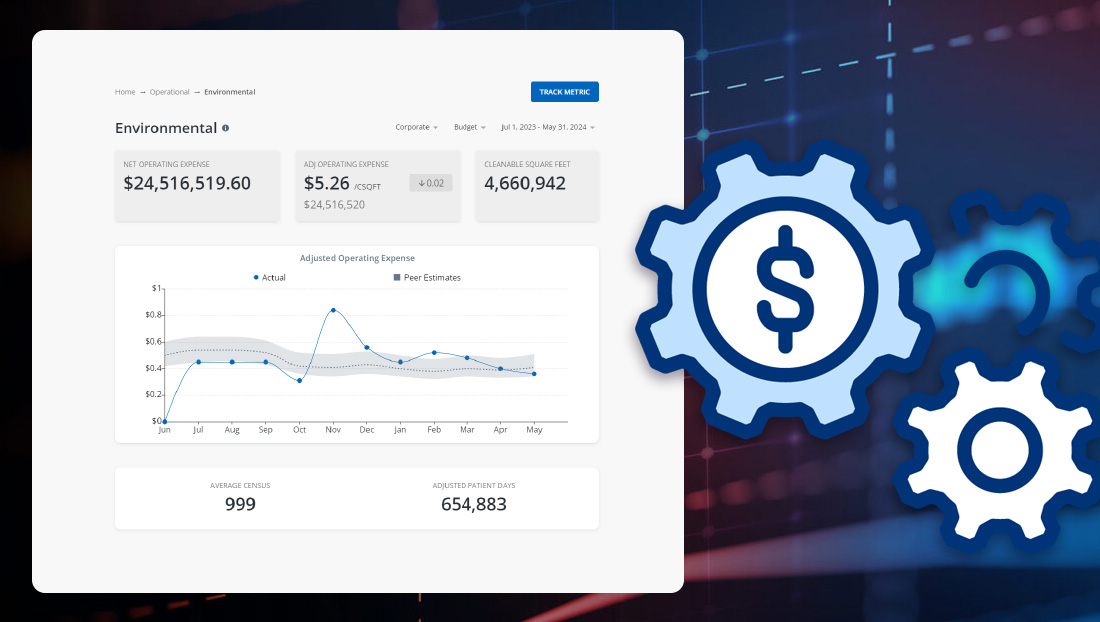
Task: Navigate to Operational breadcrumb link
Action: [x=169, y=92]
